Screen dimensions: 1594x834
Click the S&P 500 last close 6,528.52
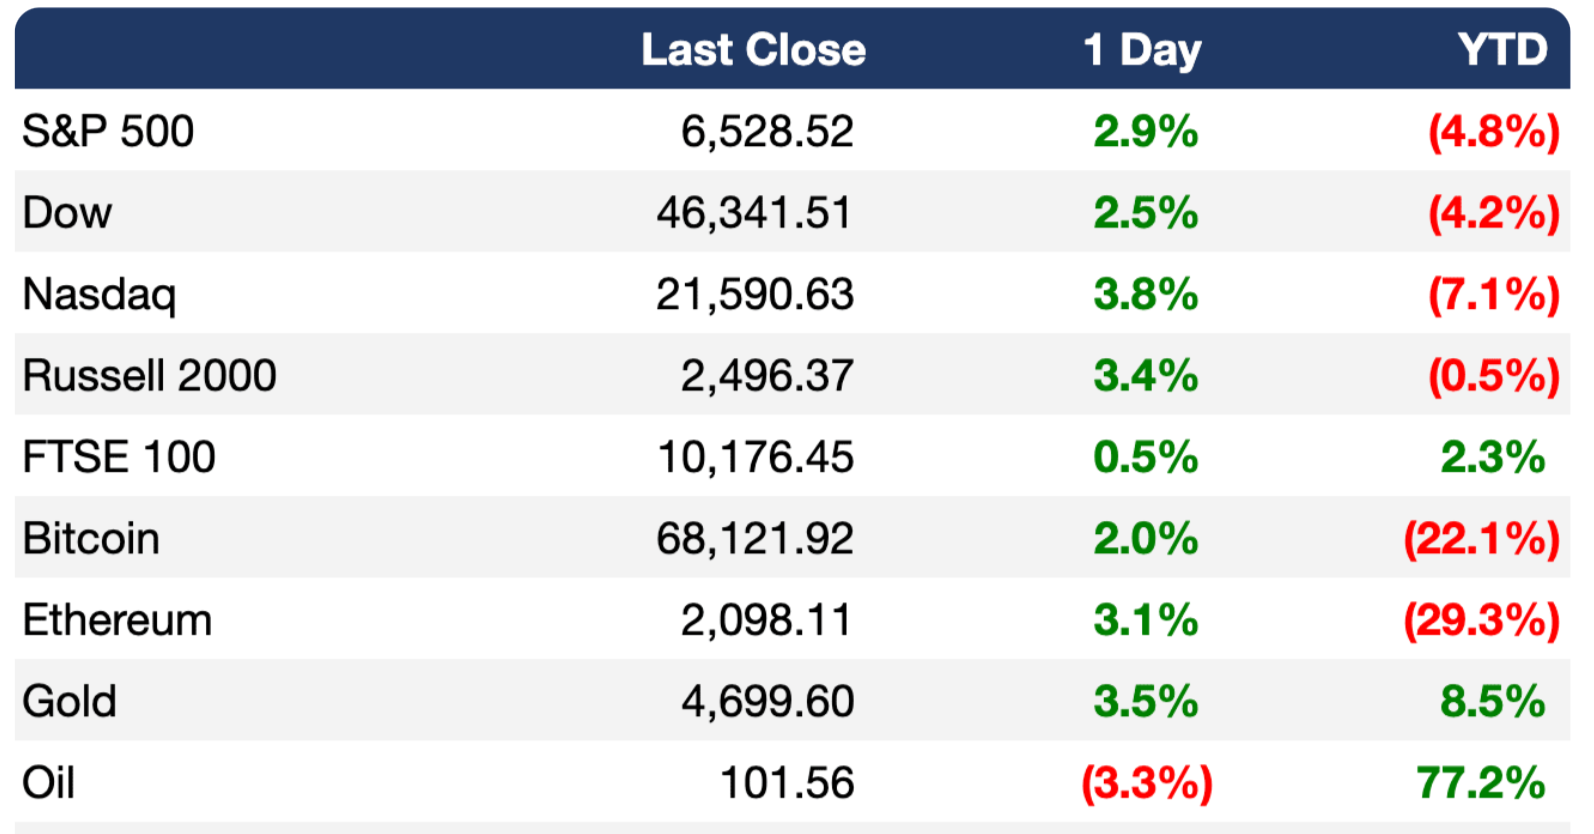click(x=767, y=132)
